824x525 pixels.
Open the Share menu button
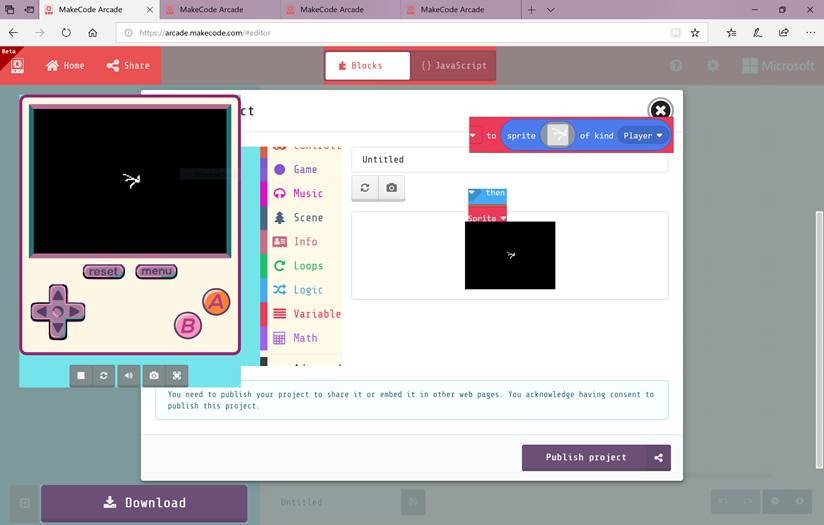(128, 66)
